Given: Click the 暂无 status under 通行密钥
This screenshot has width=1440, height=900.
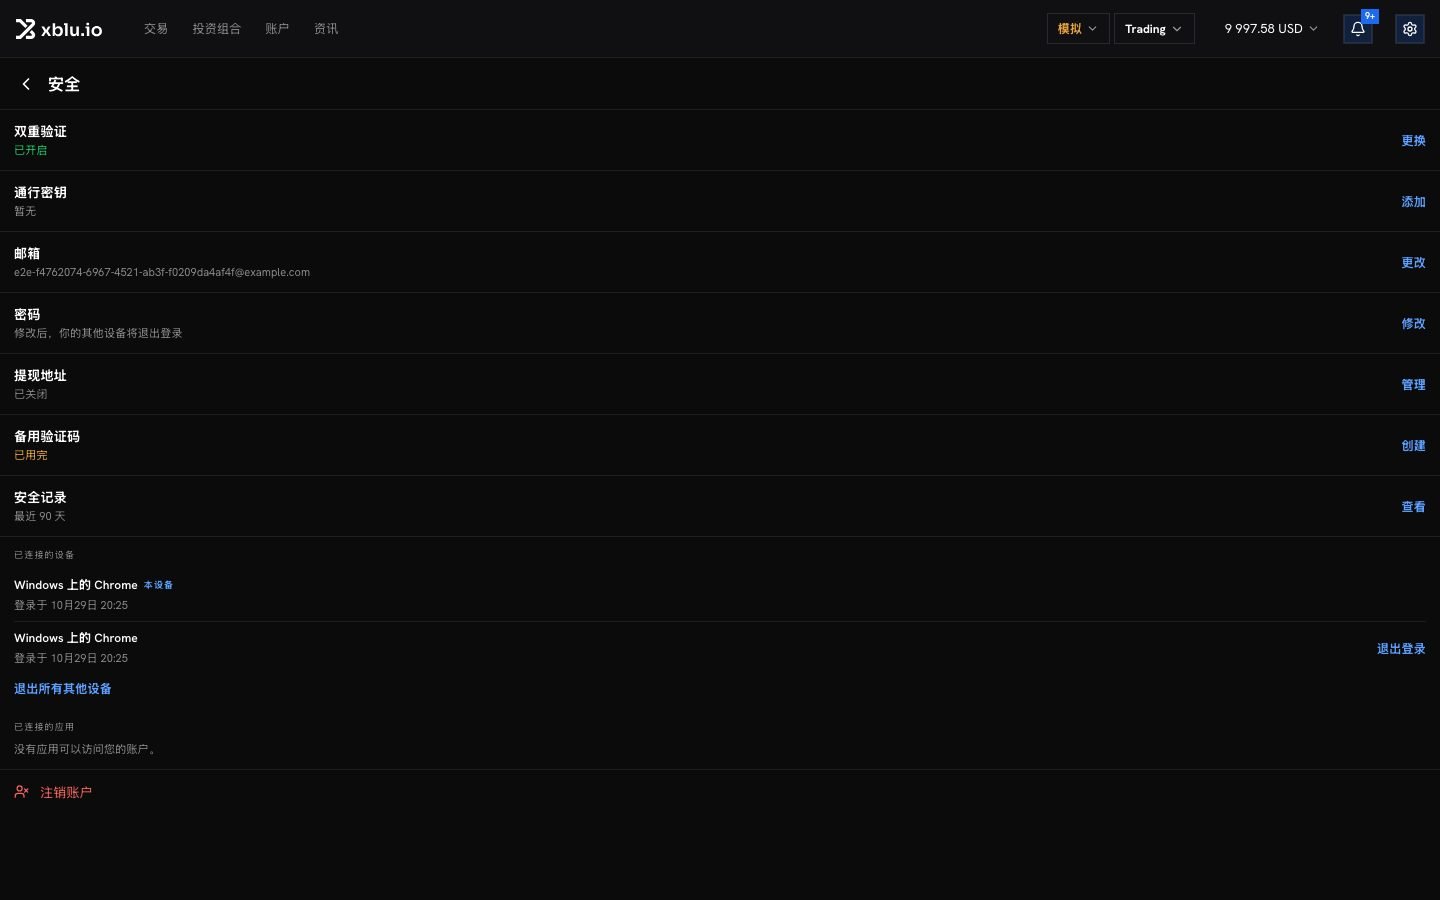Looking at the screenshot, I should tap(25, 211).
